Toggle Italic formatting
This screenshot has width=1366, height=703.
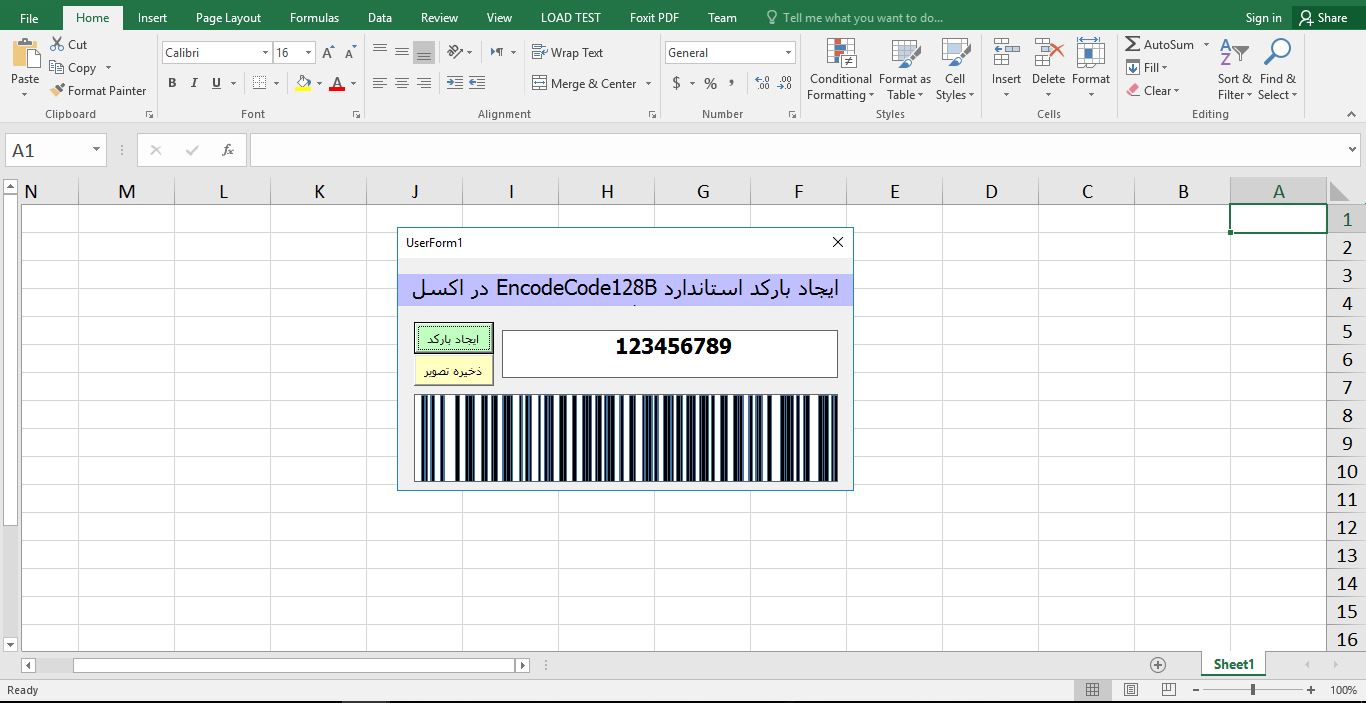194,84
